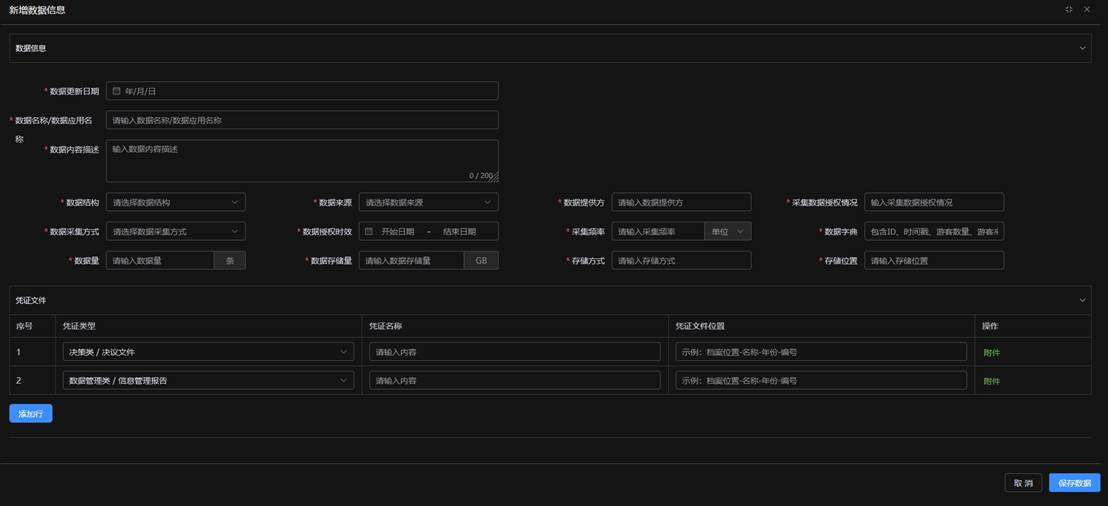Close the 新增数据信息 dialog
Image resolution: width=1108 pixels, height=506 pixels.
tap(1087, 9)
